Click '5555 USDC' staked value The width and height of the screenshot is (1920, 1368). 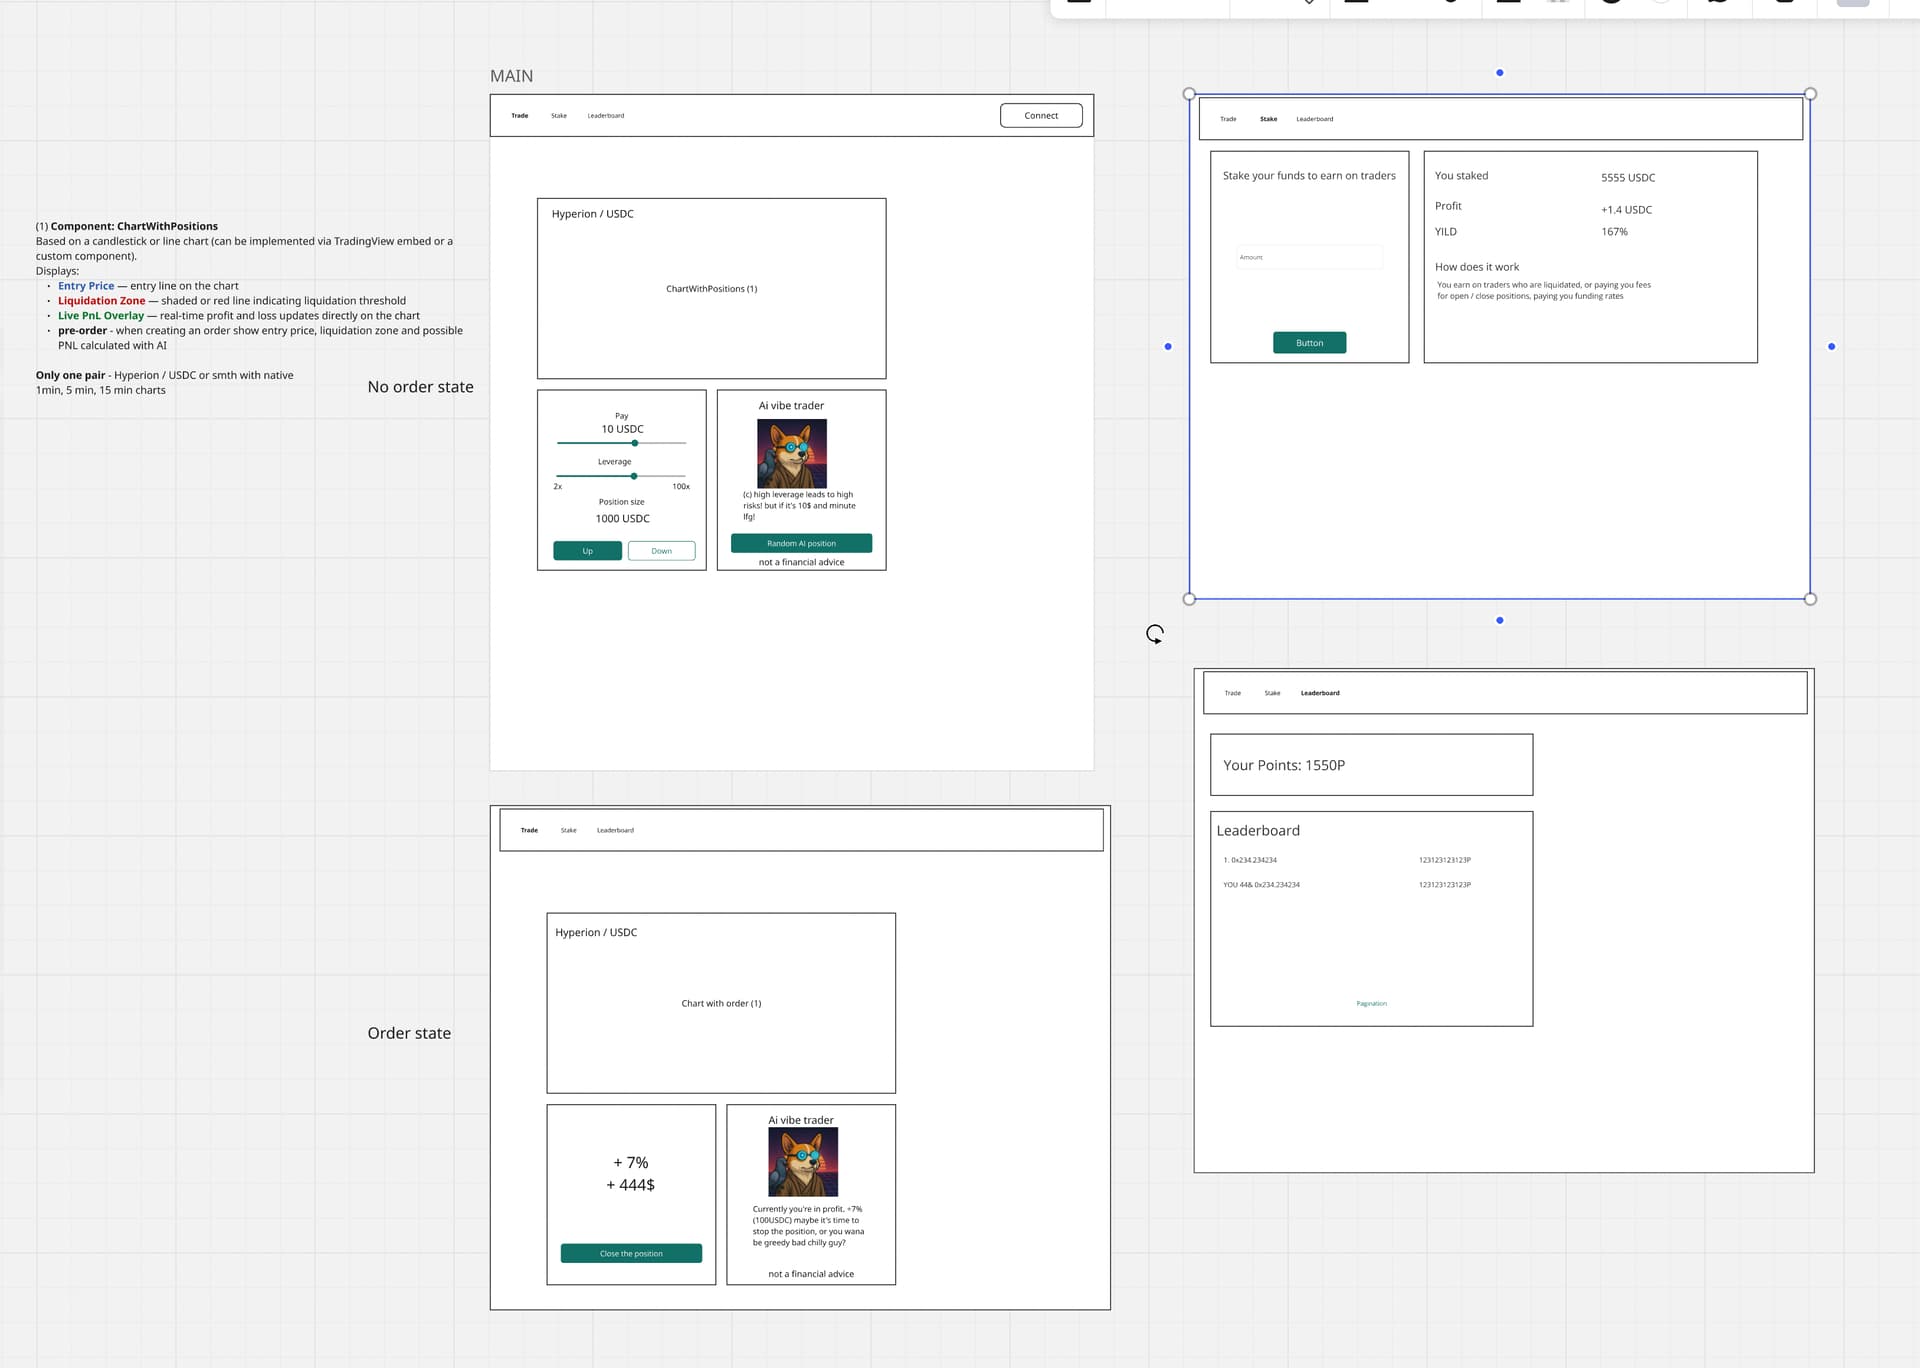(x=1628, y=178)
